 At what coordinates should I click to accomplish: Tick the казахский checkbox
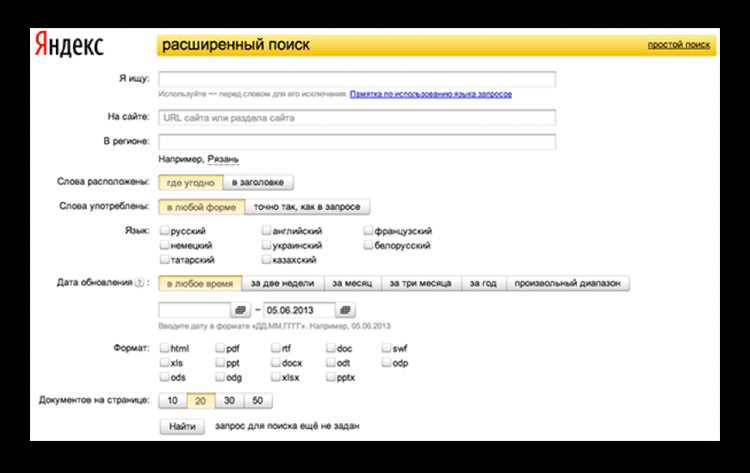[x=266, y=259]
